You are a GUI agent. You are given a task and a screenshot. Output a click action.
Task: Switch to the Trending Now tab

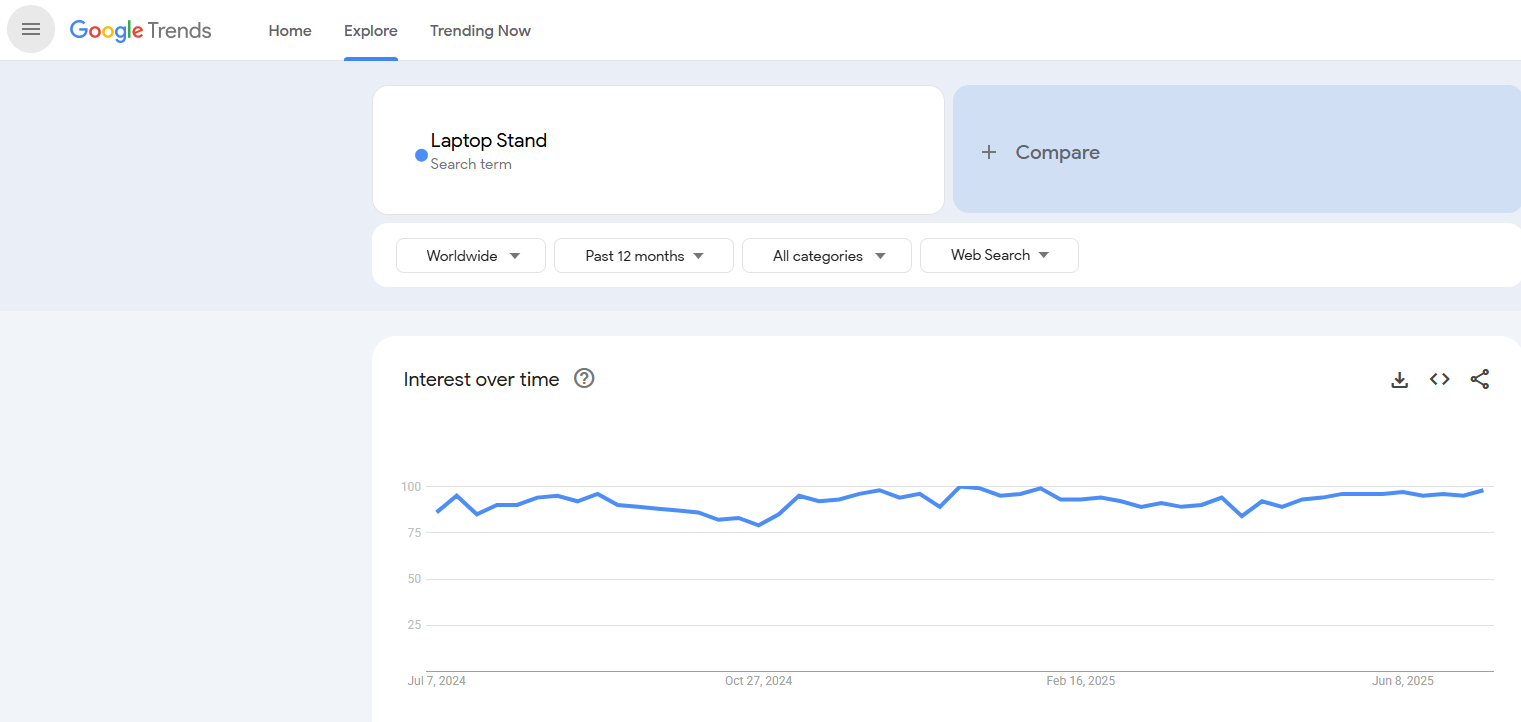coord(480,30)
